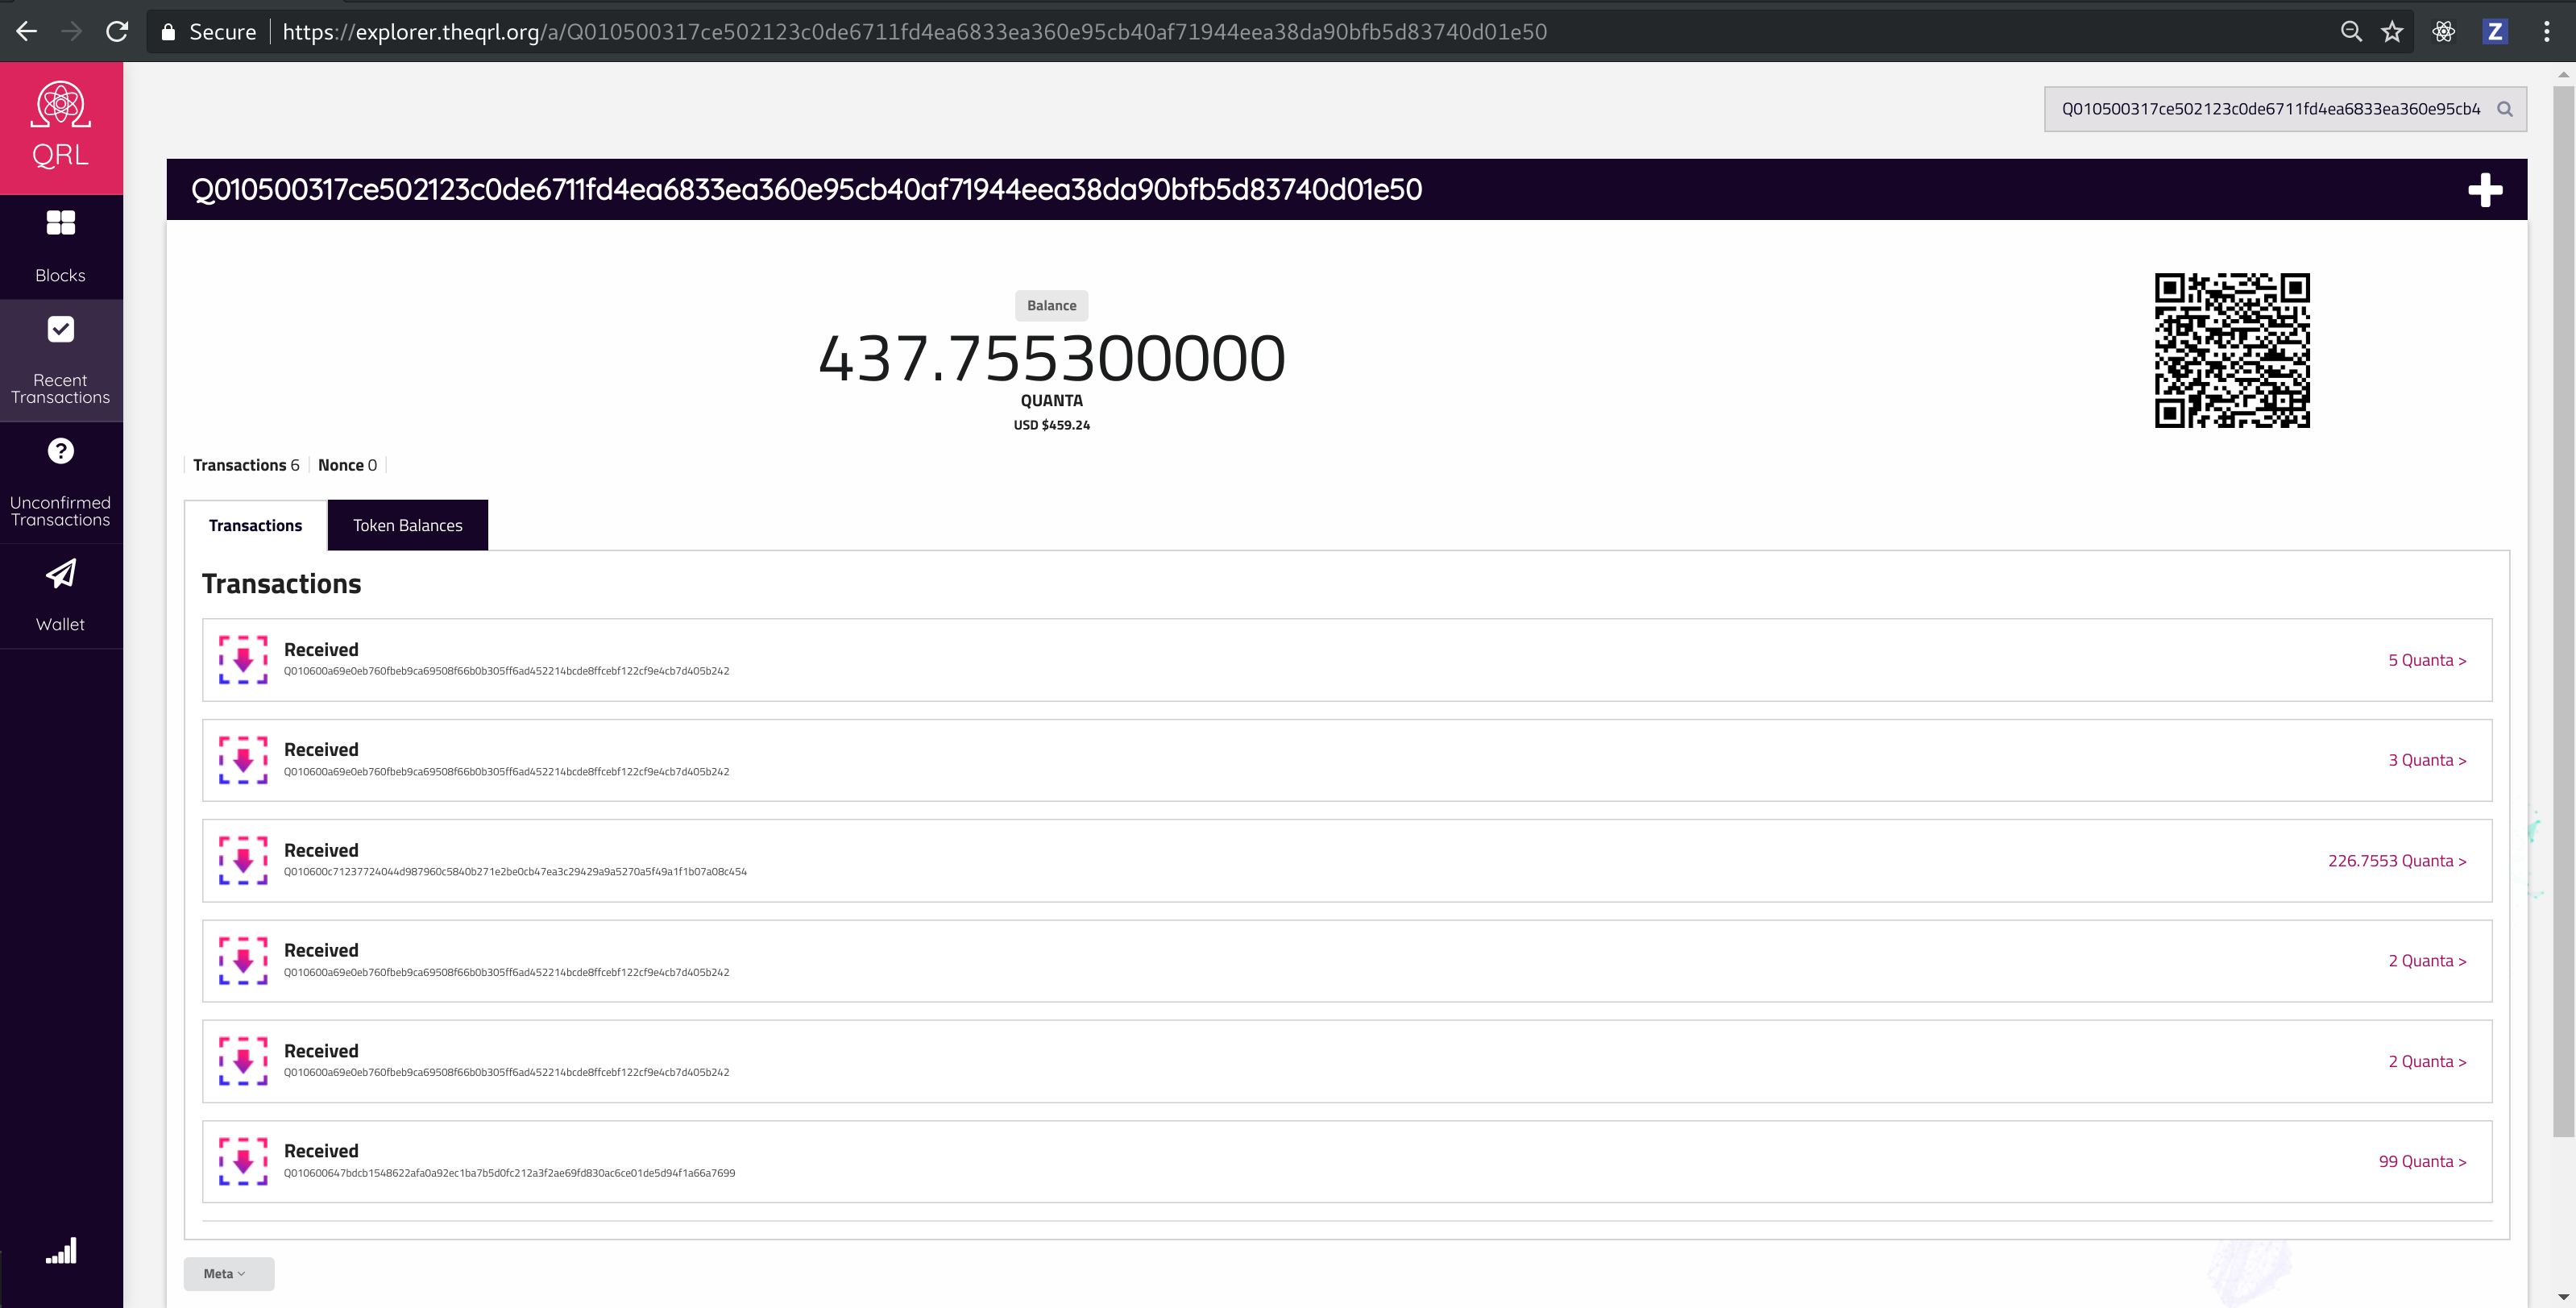The width and height of the screenshot is (2576, 1308).
Task: Click the Transactions section heading
Action: (281, 584)
